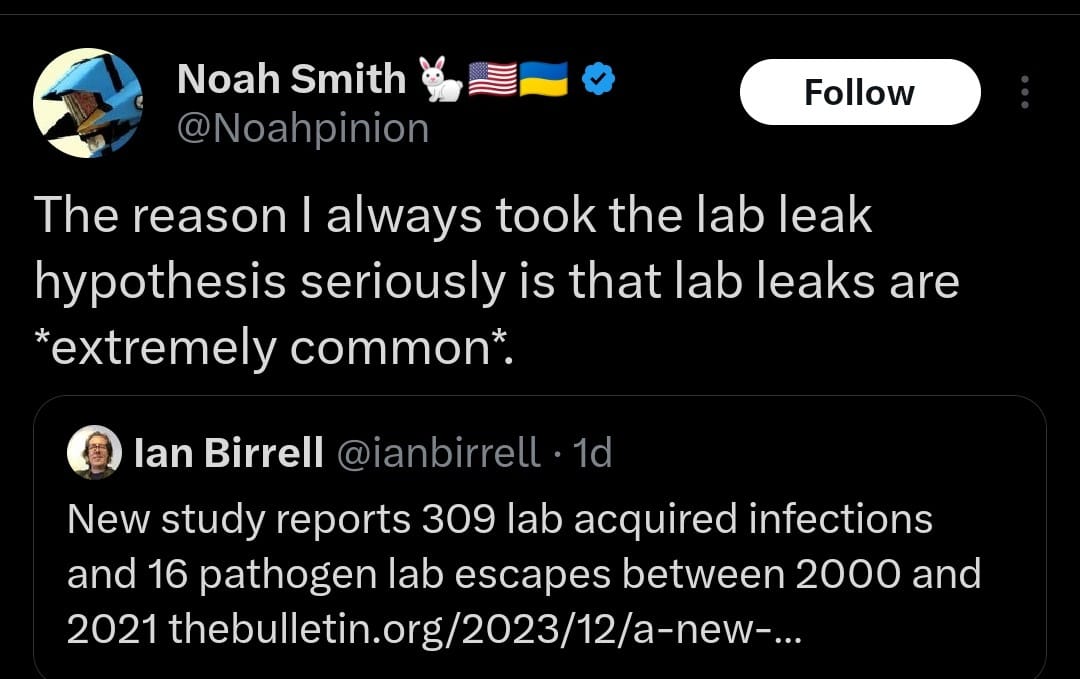Click the Ukraine flag emoji
Viewport: 1080px width, 679px height.
click(543, 79)
